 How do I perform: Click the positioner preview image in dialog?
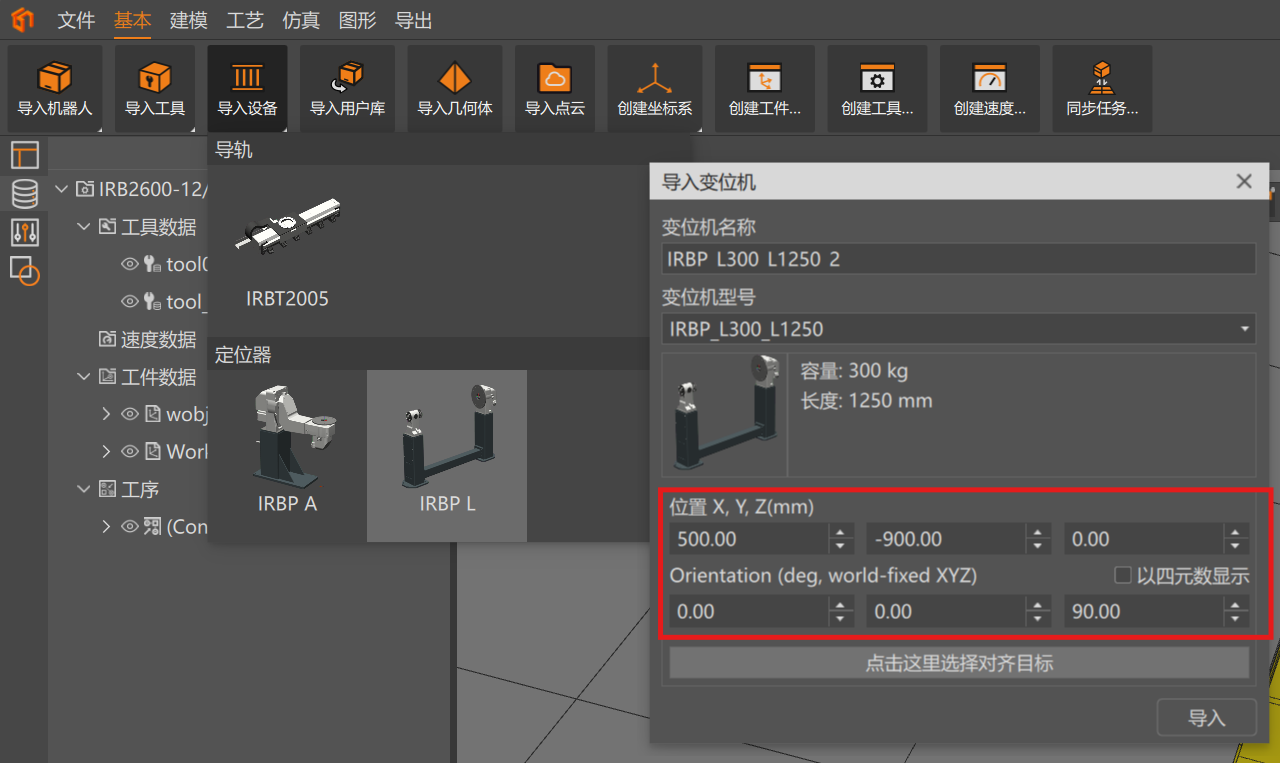[725, 414]
